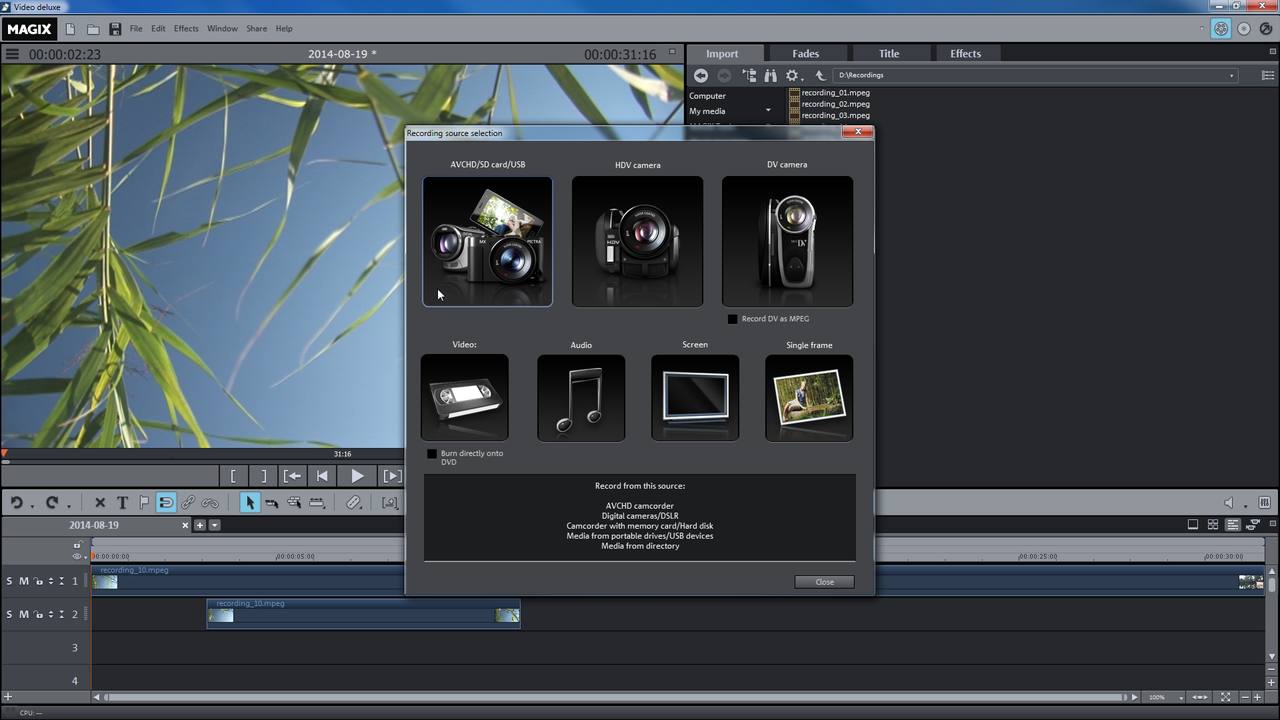Click the search binoculars icon in Import panel
Viewport: 1280px width, 720px height.
pos(770,75)
